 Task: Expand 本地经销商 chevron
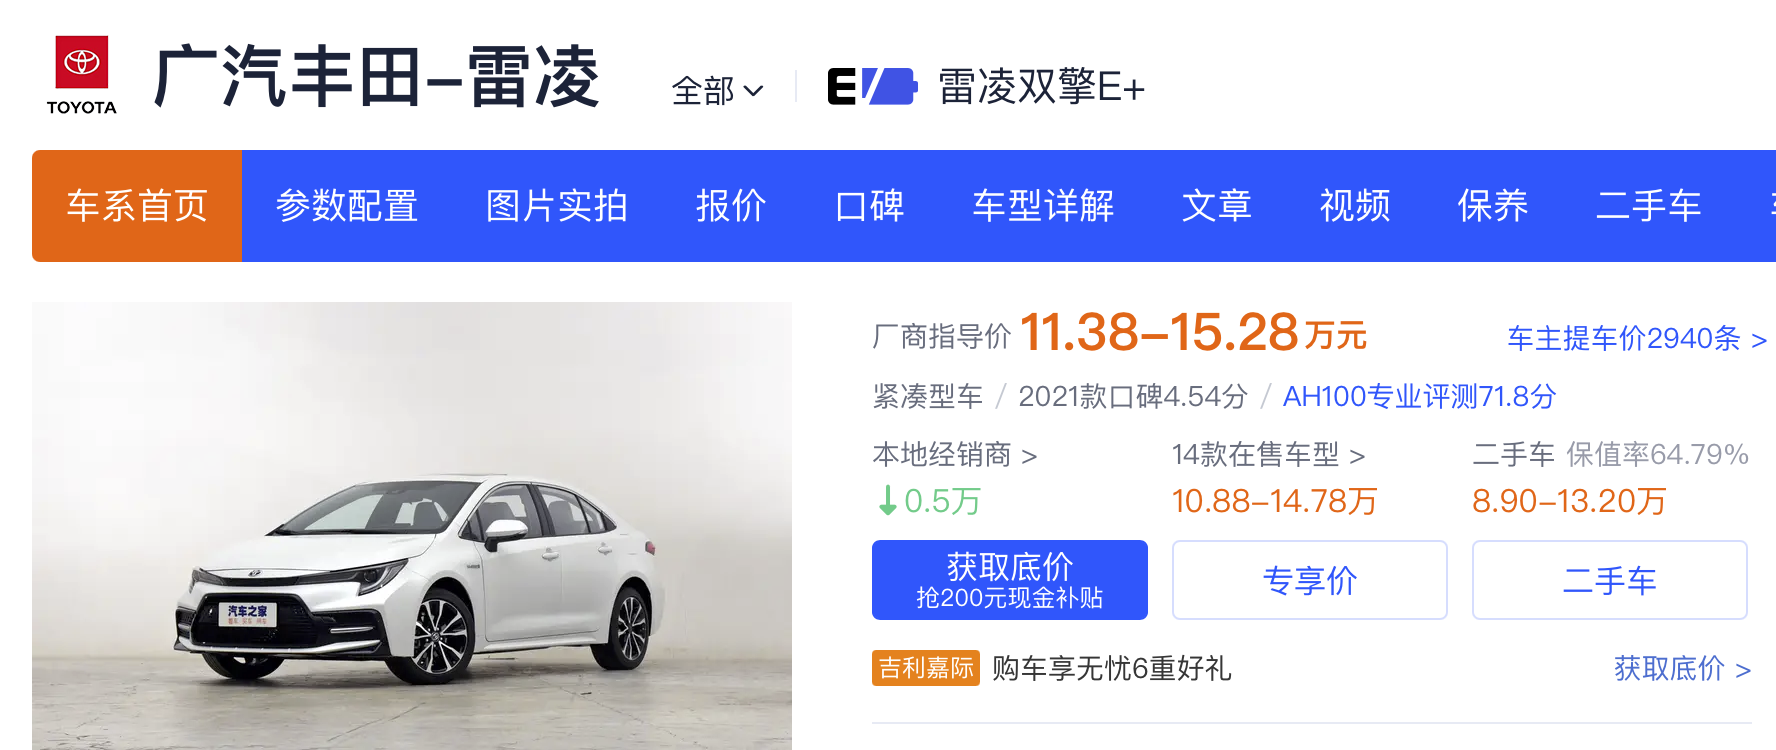pos(1029,456)
